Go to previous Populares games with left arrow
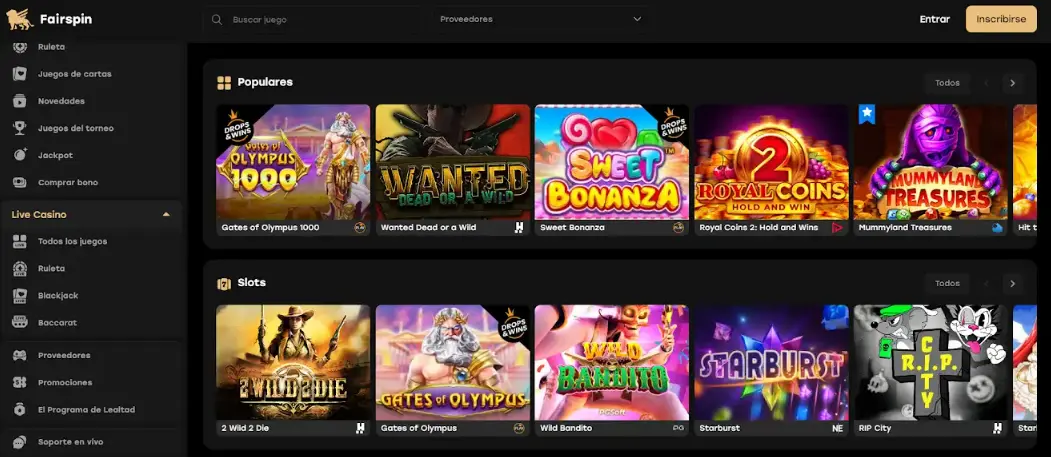Image resolution: width=1051 pixels, height=457 pixels. pyautogui.click(x=986, y=83)
